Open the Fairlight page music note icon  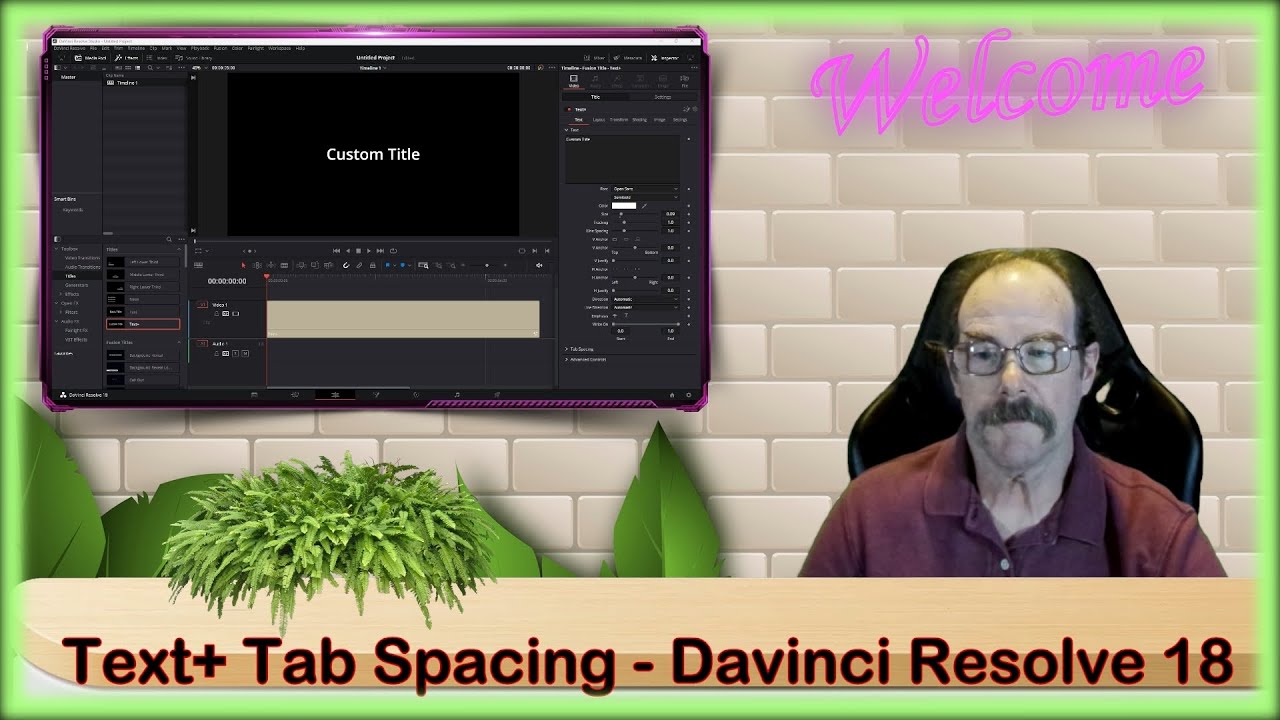[457, 394]
